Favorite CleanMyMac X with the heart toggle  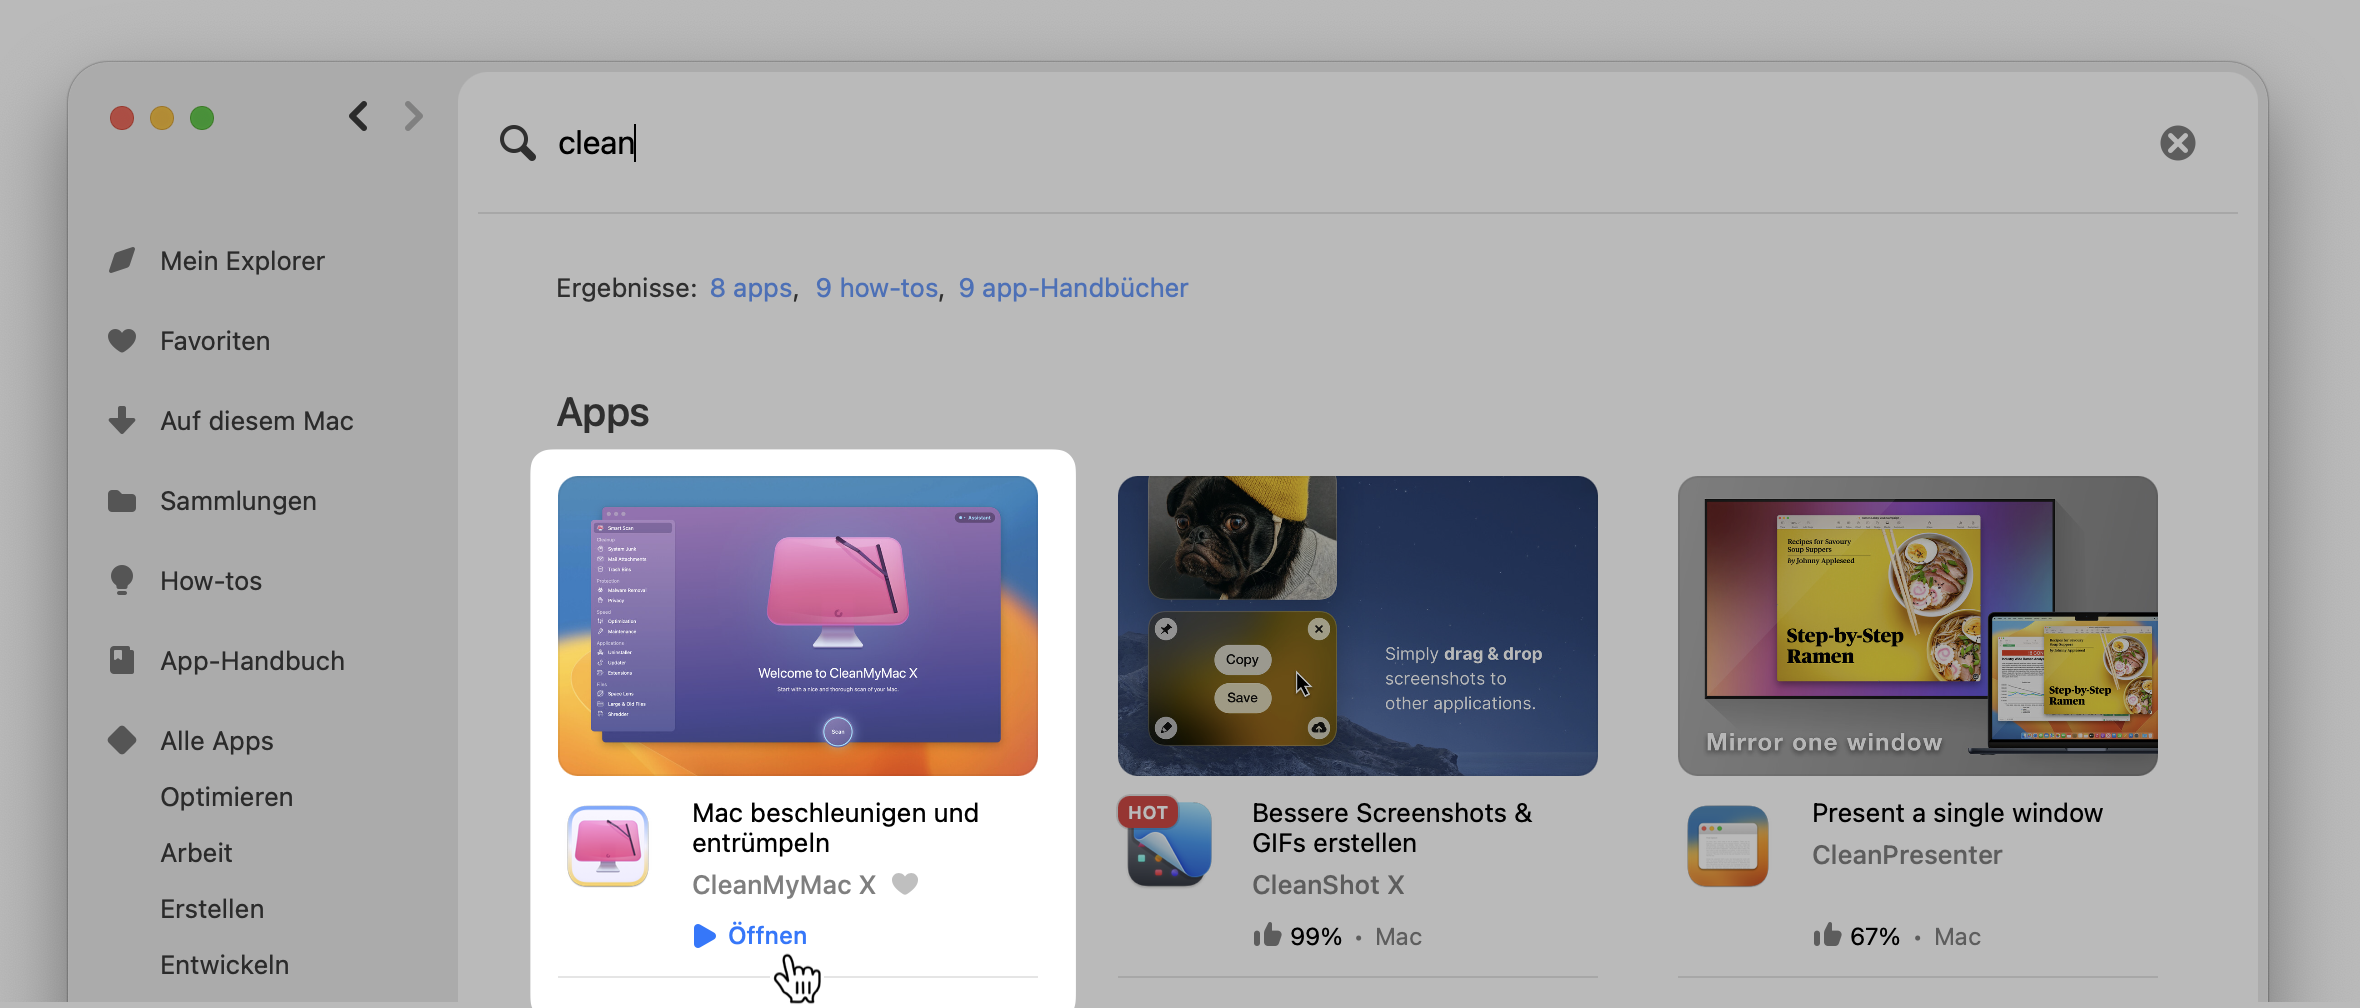pos(905,884)
